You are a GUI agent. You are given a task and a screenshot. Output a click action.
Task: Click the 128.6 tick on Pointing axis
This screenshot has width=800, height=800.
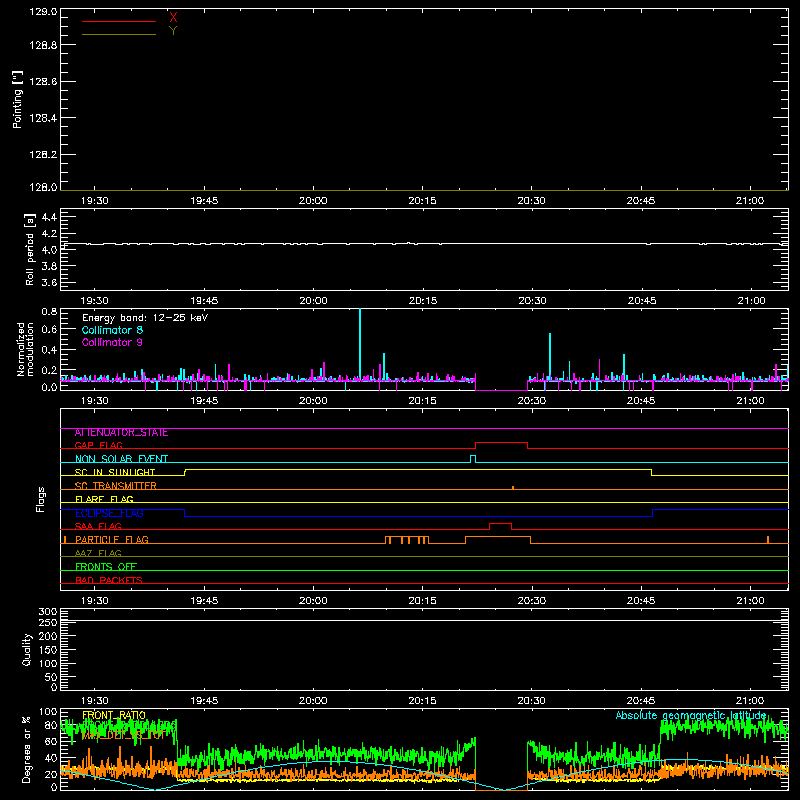coord(43,82)
